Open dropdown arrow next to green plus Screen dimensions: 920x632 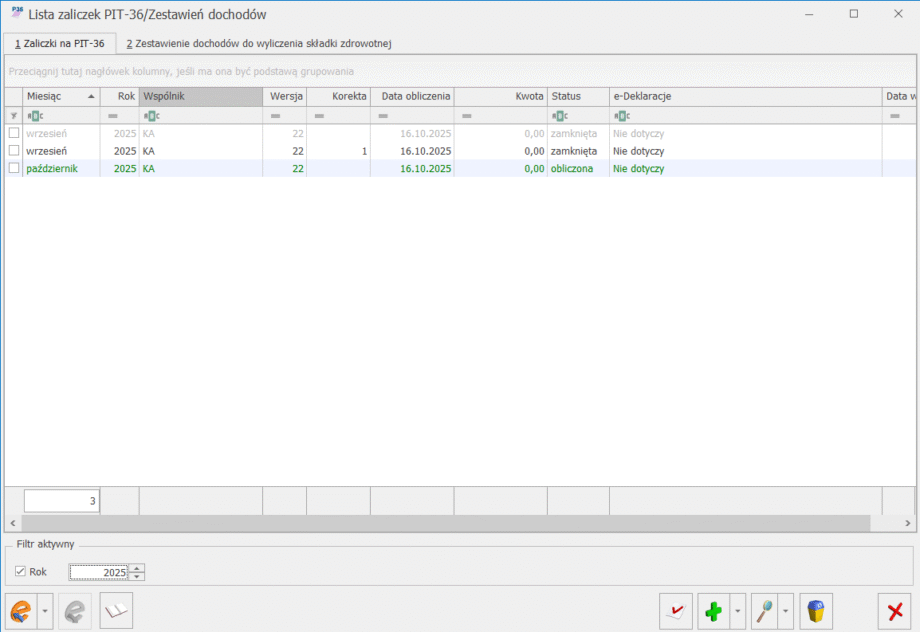pyautogui.click(x=738, y=610)
